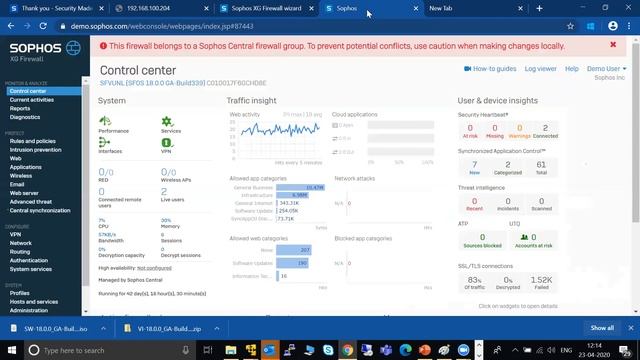Click the browser back arrow
The width and height of the screenshot is (640, 360).
click(11, 26)
